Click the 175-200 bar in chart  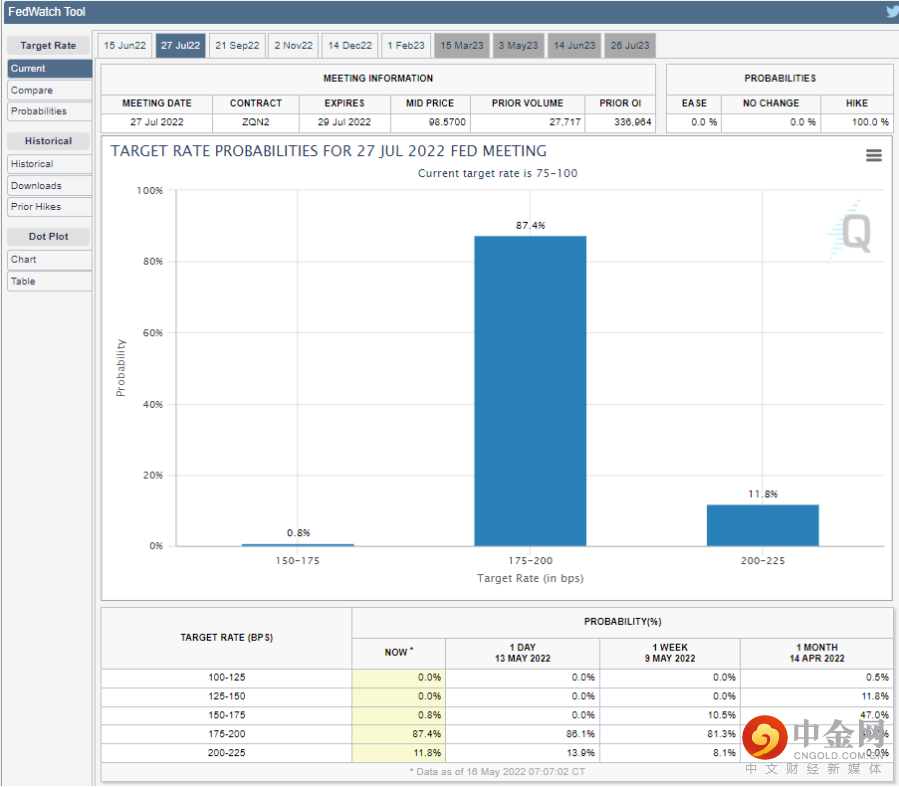pos(530,391)
